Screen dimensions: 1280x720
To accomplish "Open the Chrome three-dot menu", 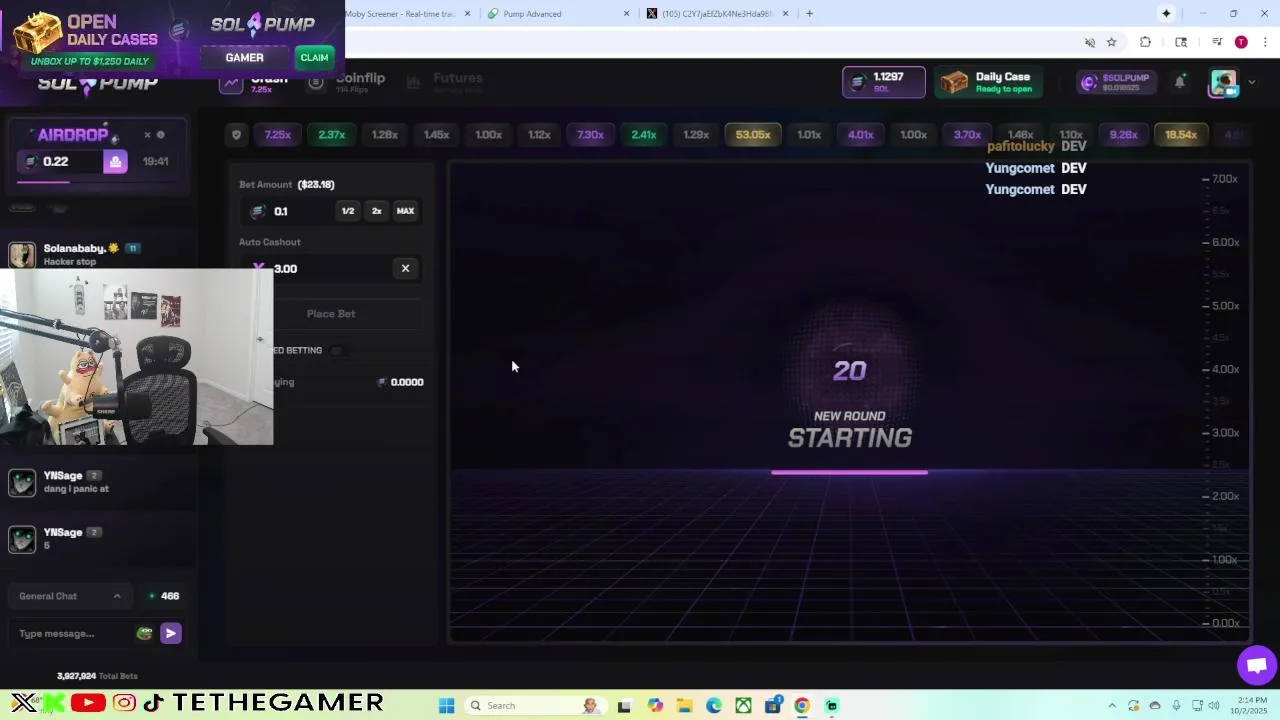I will (1266, 42).
